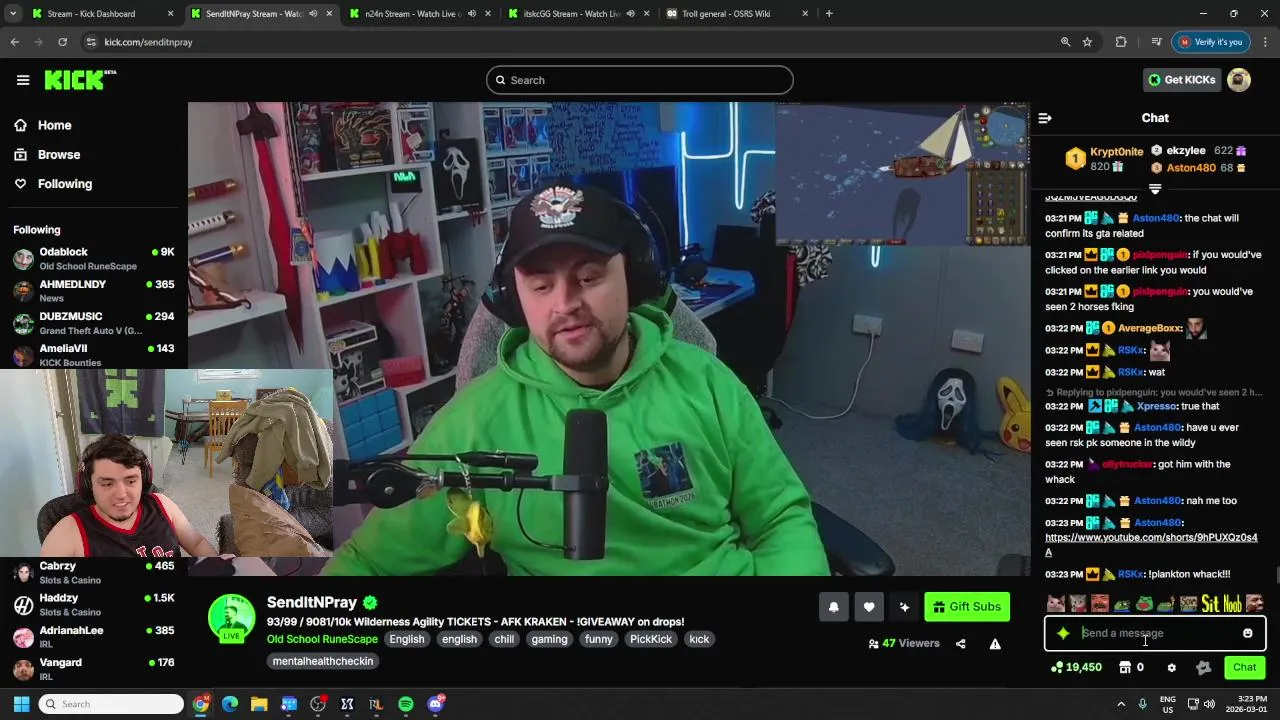The width and height of the screenshot is (1280, 720).
Task: Open Cabrzy channel in sidebar
Action: [94, 573]
